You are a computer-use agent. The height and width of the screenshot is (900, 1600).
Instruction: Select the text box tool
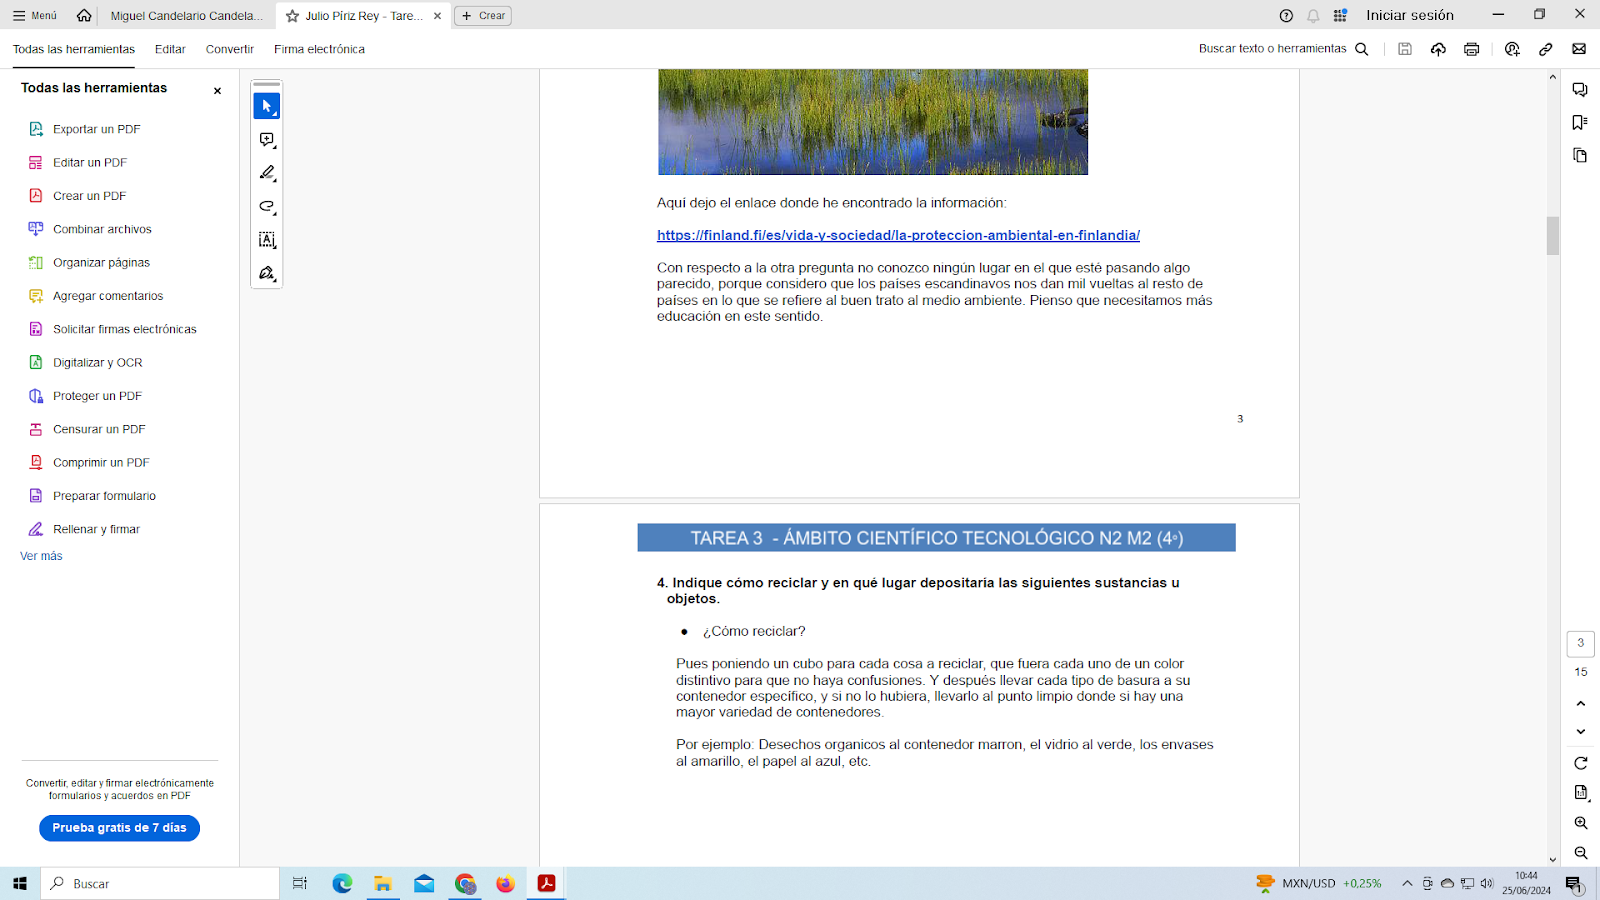tap(267, 240)
